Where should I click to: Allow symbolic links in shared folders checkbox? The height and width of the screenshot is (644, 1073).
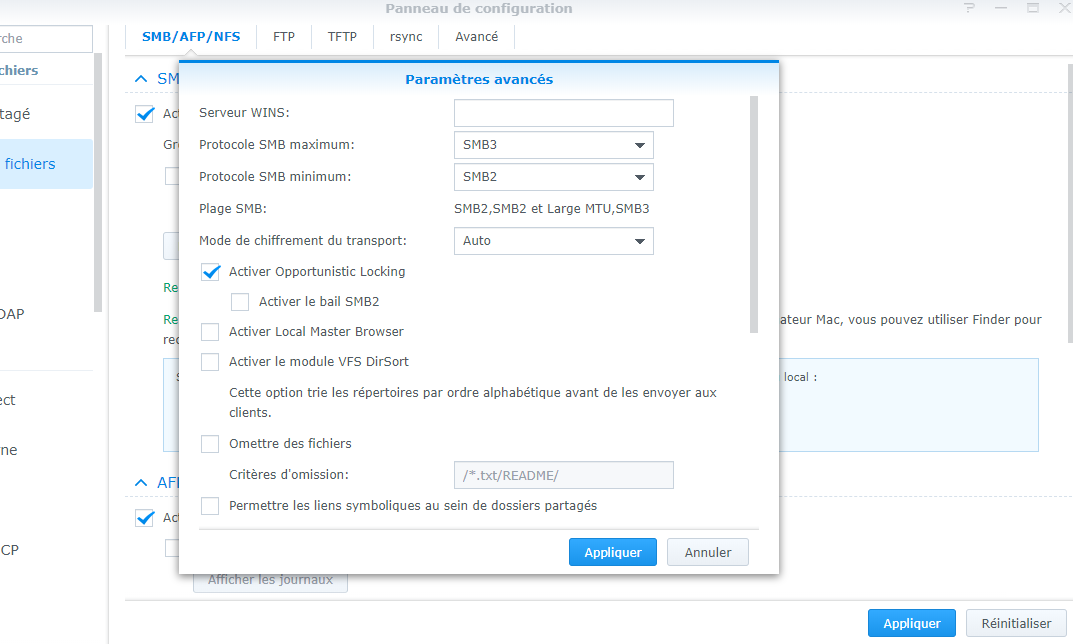[210, 506]
